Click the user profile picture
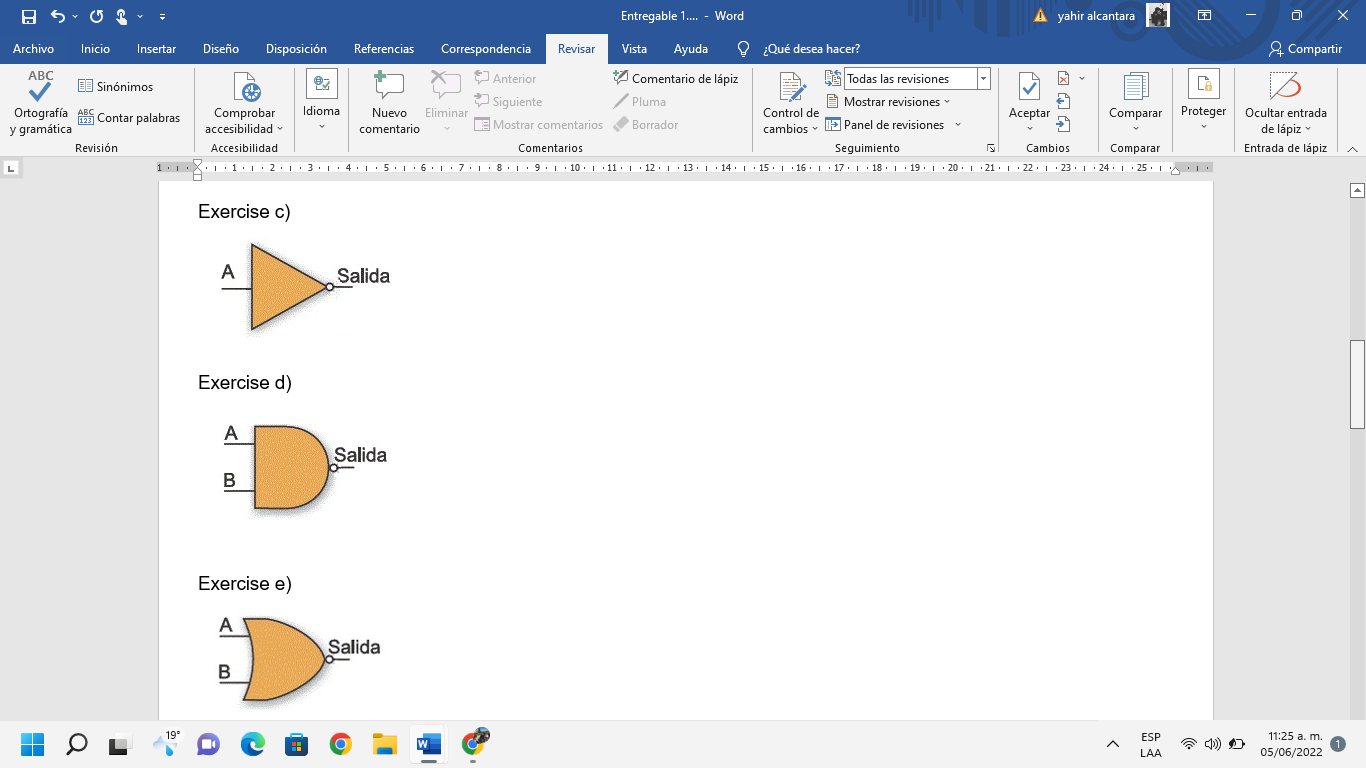Screen dimensions: 1366x768 coord(1158,15)
